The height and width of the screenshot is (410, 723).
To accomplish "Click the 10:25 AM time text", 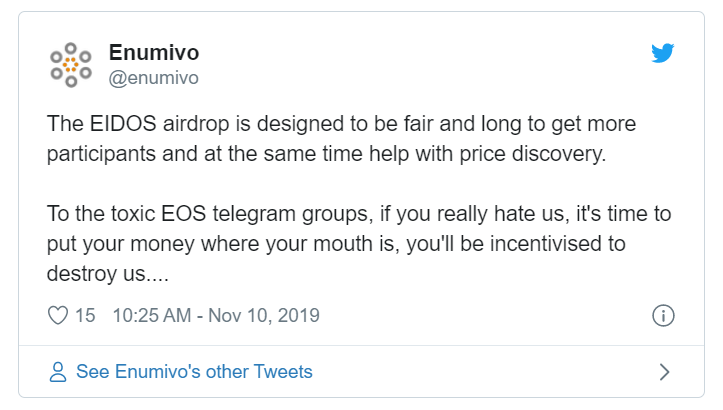I will [153, 316].
